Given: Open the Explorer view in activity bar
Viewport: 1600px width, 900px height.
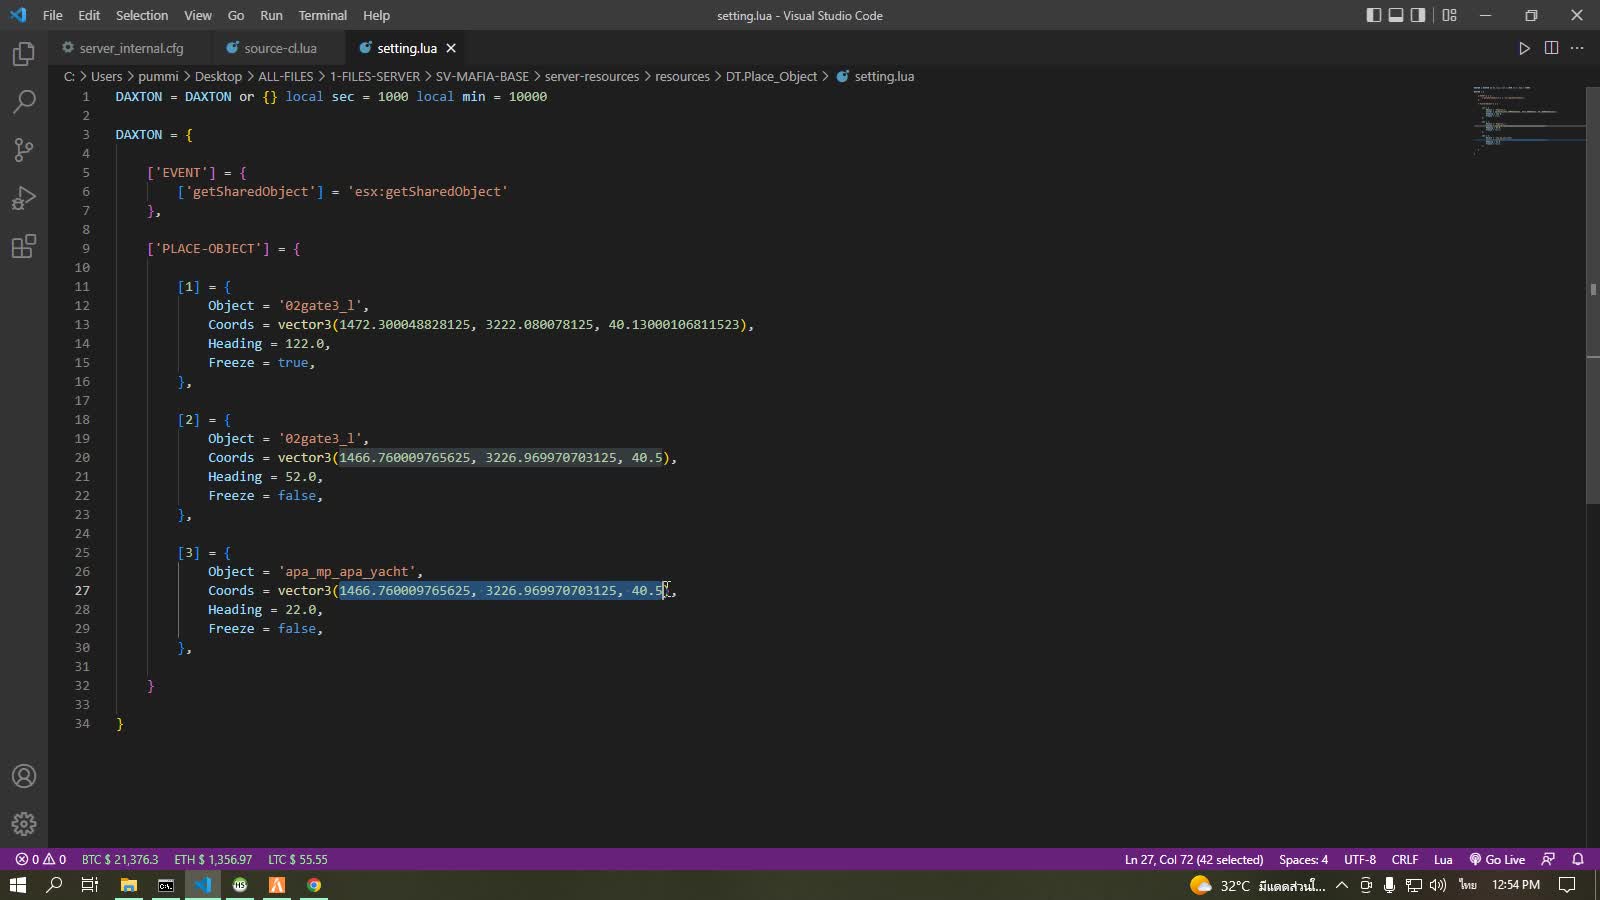Looking at the screenshot, I should tap(24, 54).
